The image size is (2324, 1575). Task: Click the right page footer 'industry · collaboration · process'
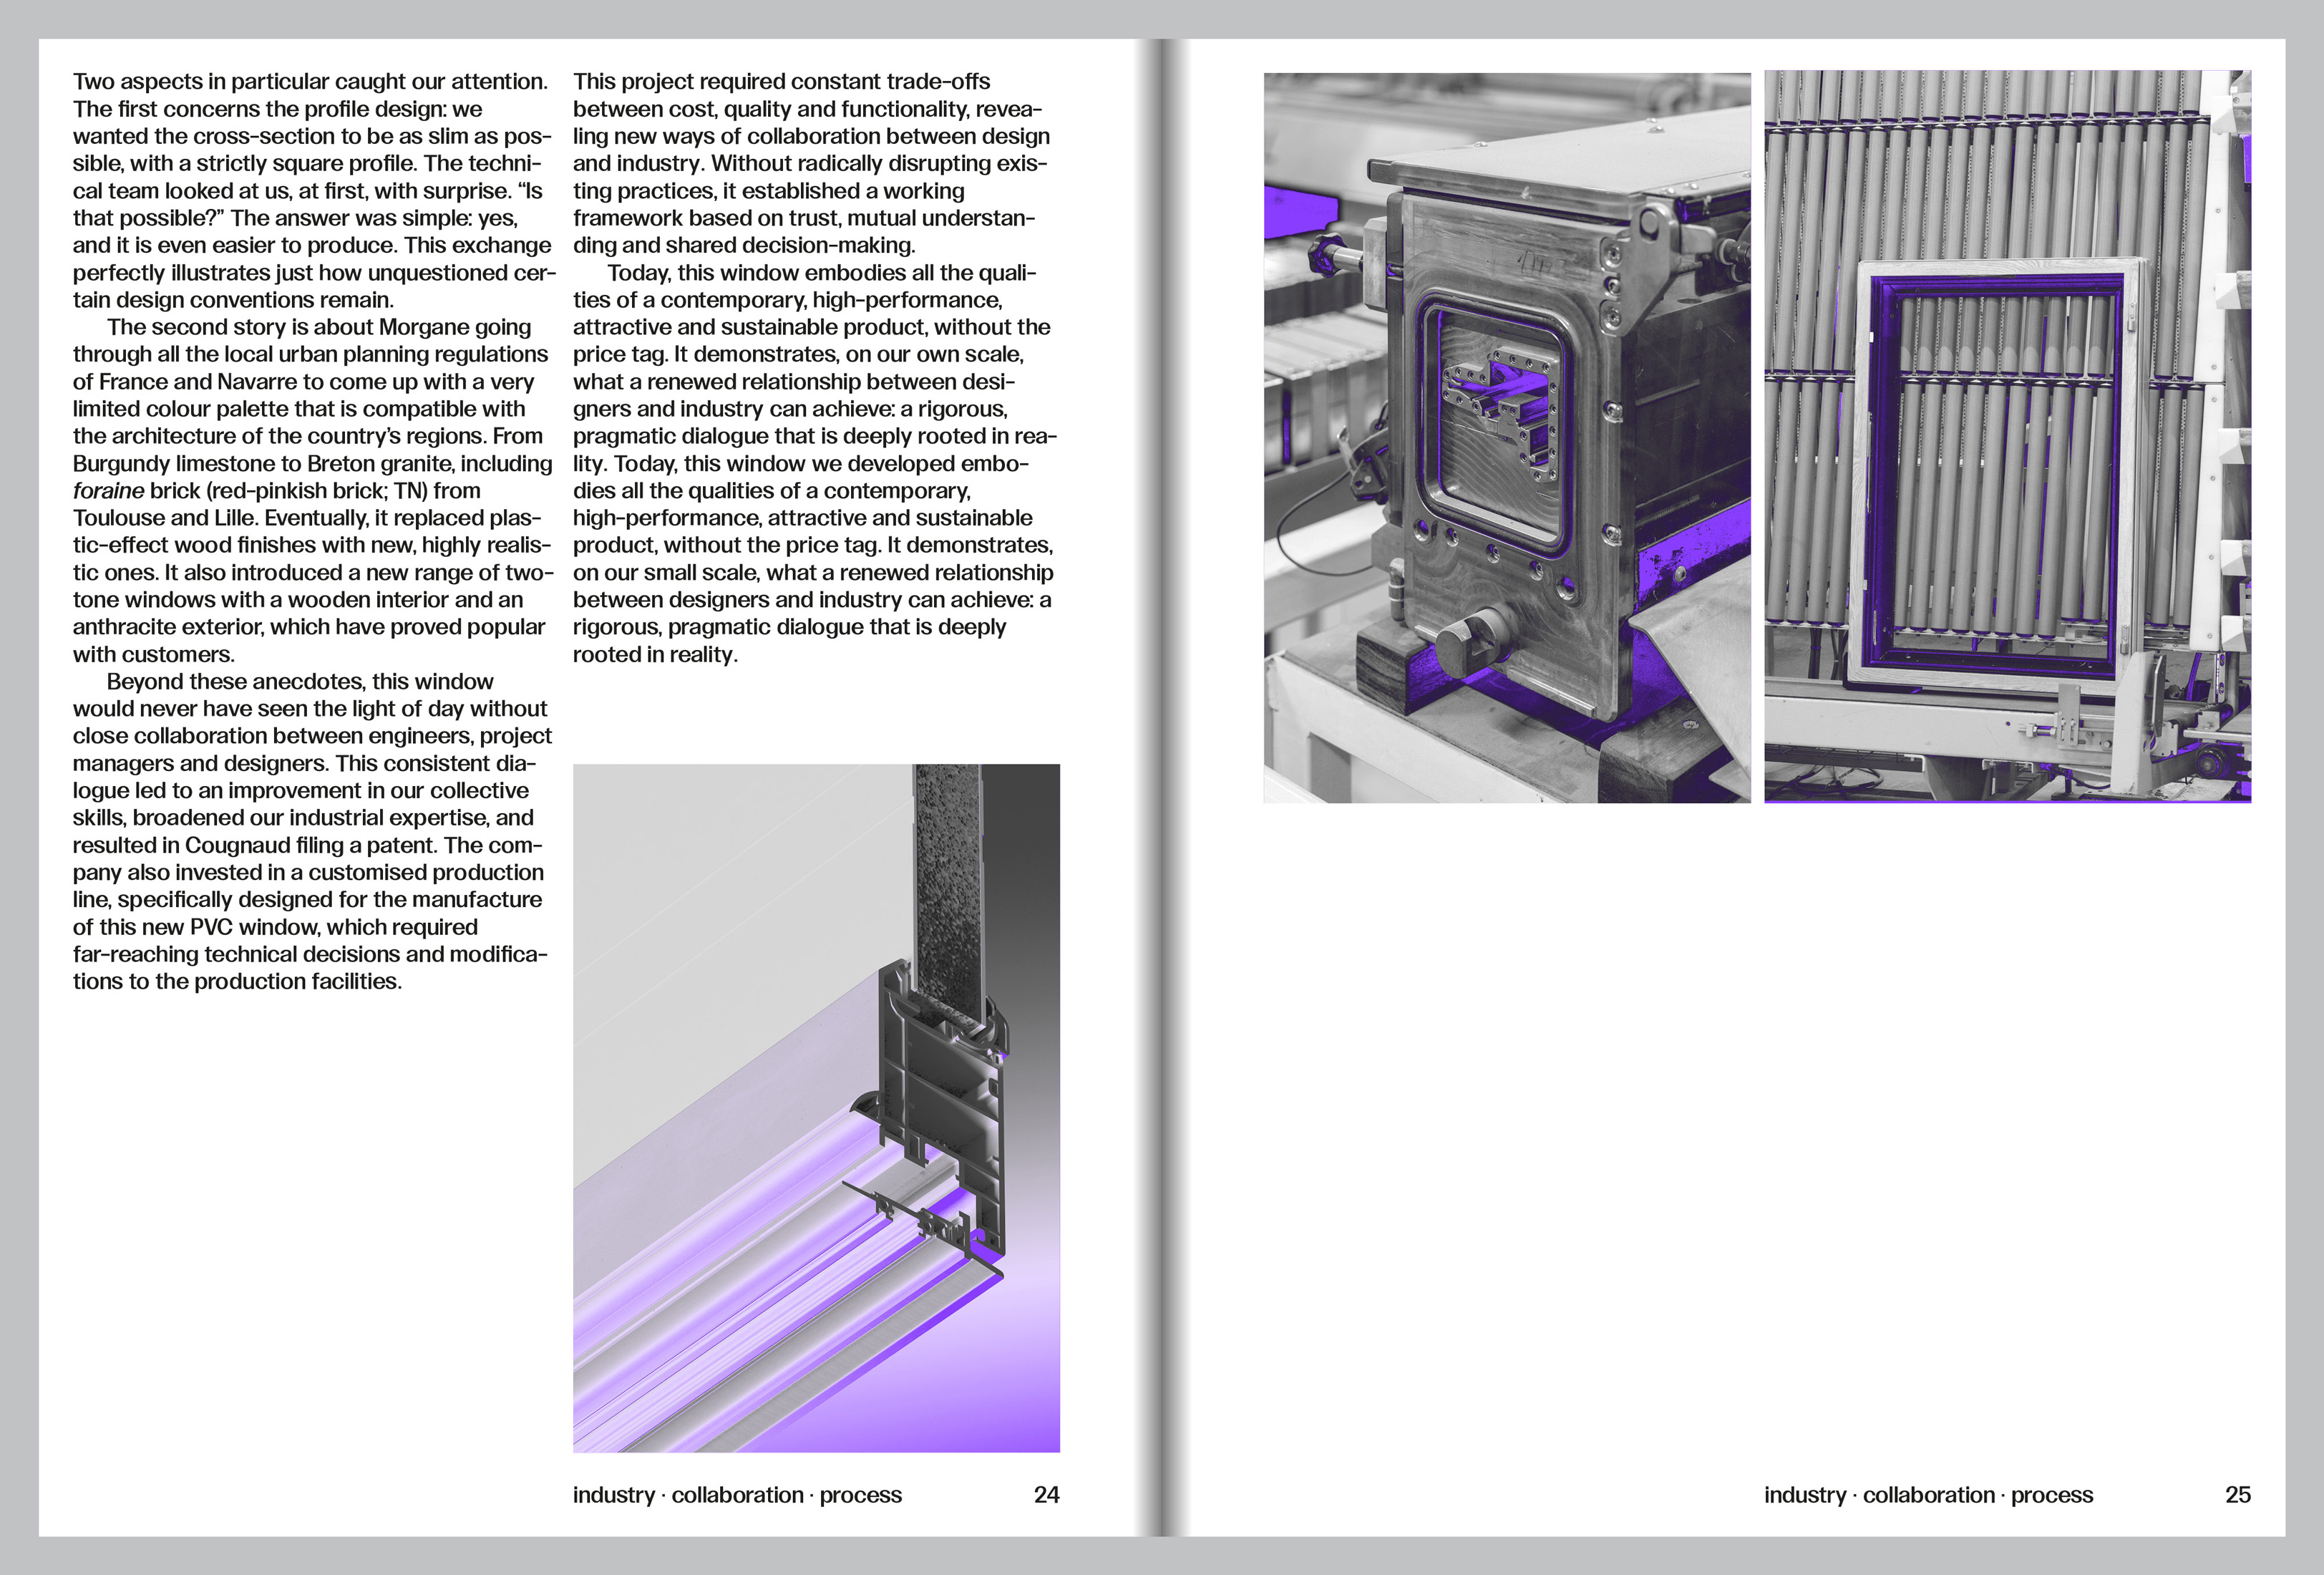tap(1928, 1495)
